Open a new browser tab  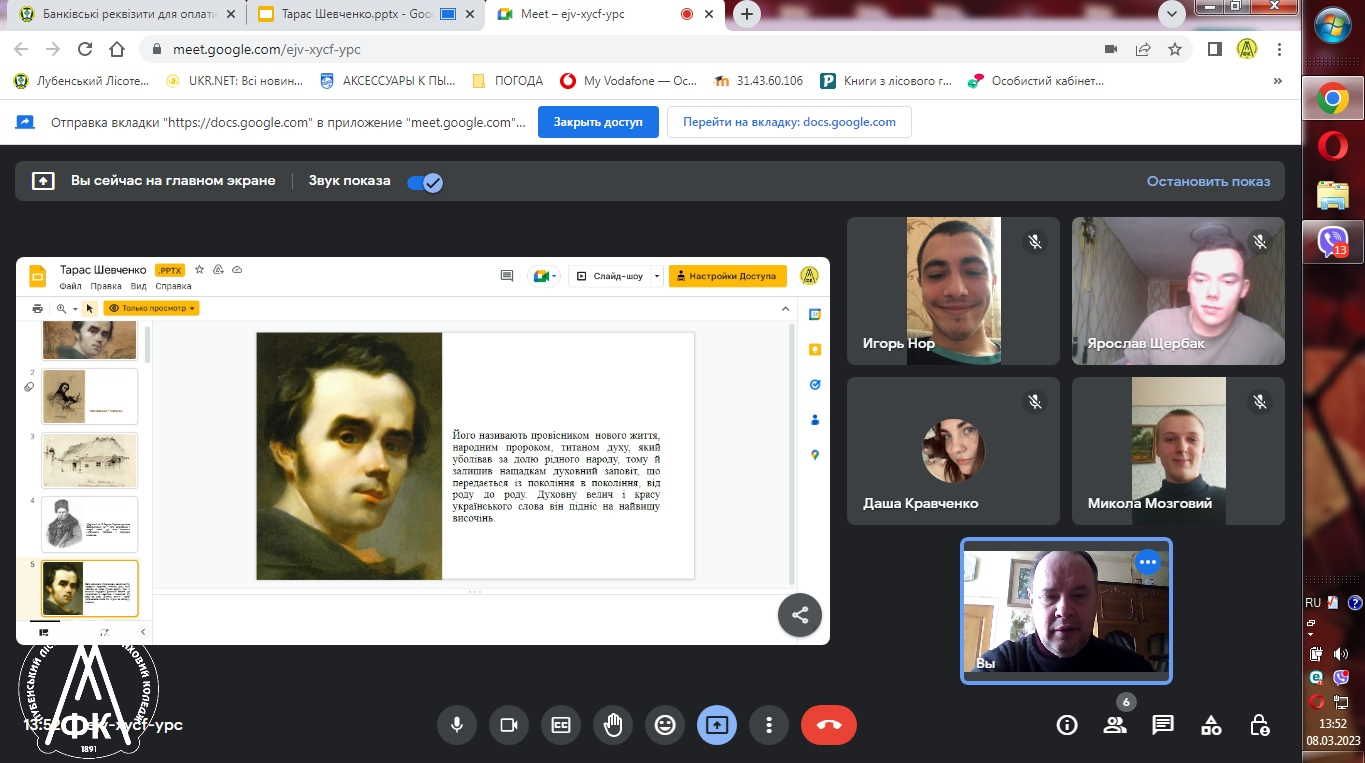[747, 14]
